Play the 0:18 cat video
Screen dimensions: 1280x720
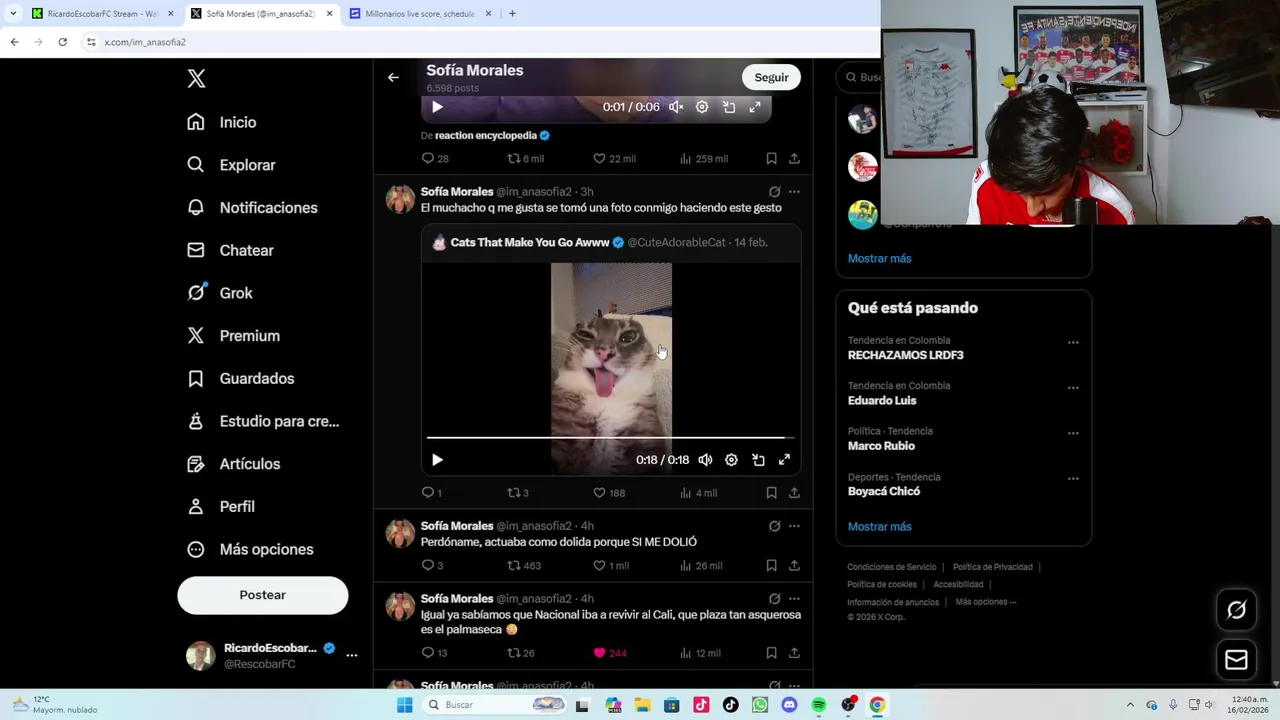coord(437,460)
